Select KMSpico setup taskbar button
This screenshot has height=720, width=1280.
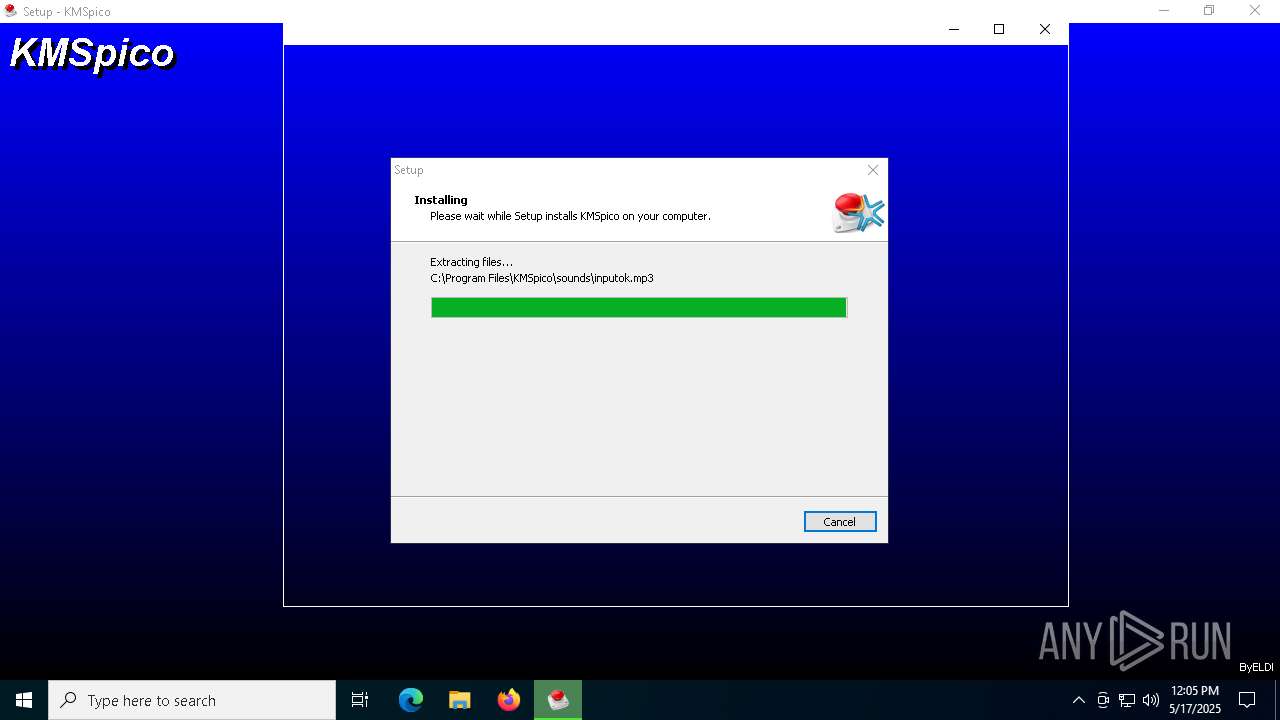point(558,700)
